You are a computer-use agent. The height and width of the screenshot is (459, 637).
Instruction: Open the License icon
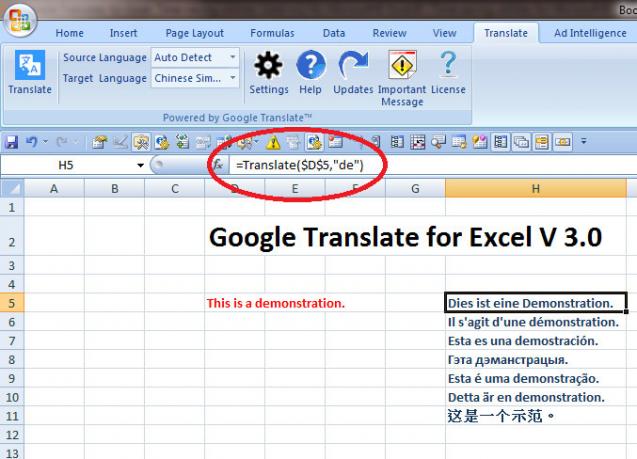(448, 72)
